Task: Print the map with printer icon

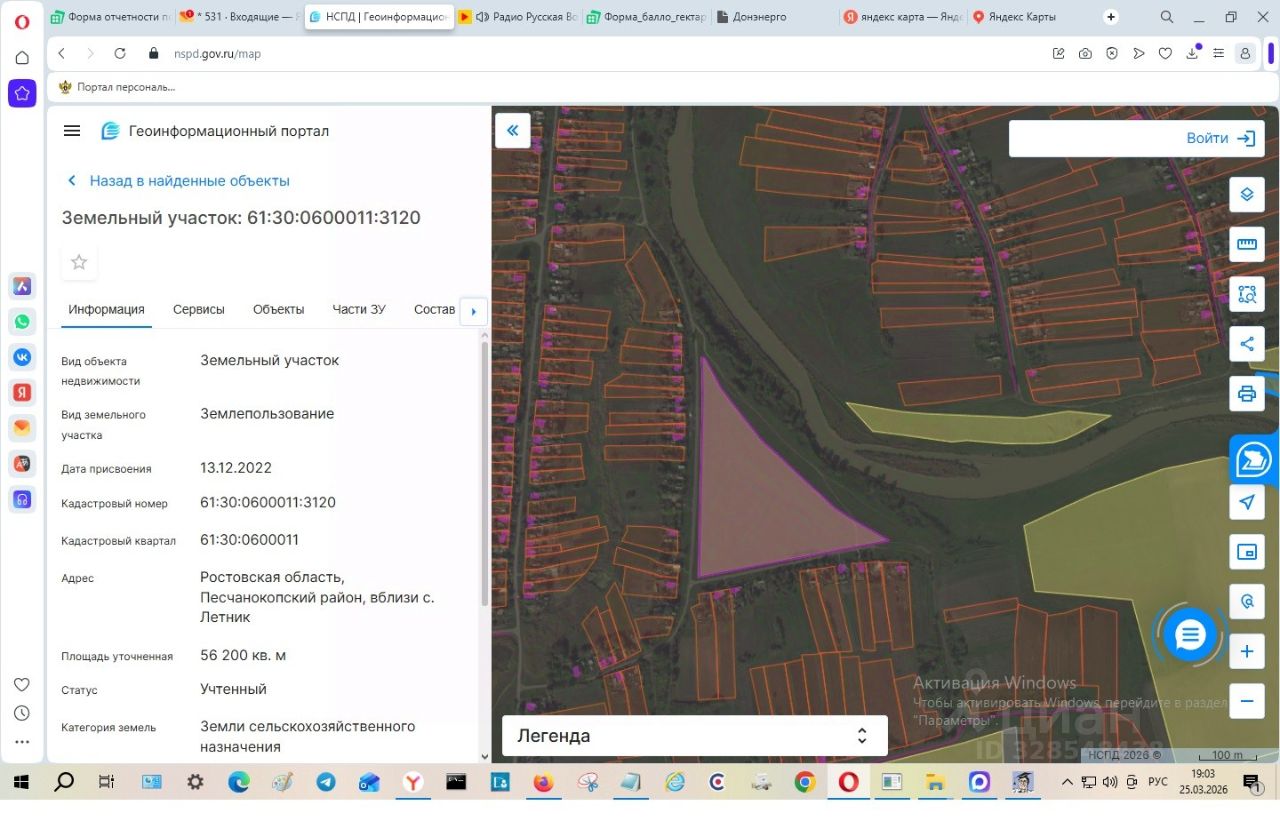Action: [1246, 394]
